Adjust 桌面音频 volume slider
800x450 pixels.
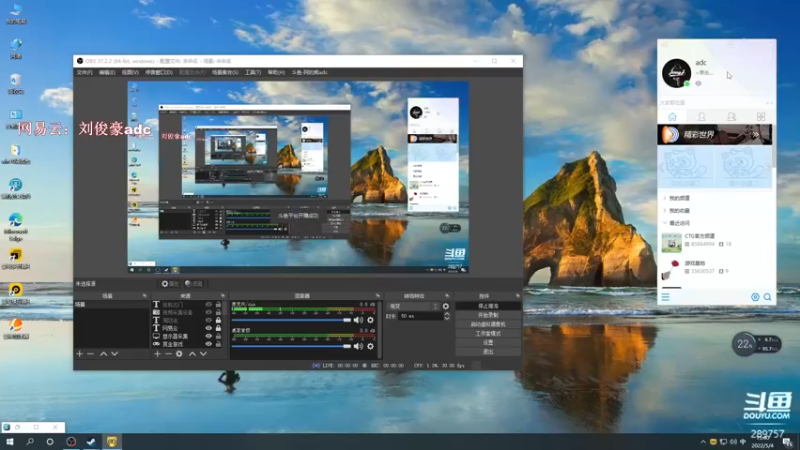coord(291,346)
